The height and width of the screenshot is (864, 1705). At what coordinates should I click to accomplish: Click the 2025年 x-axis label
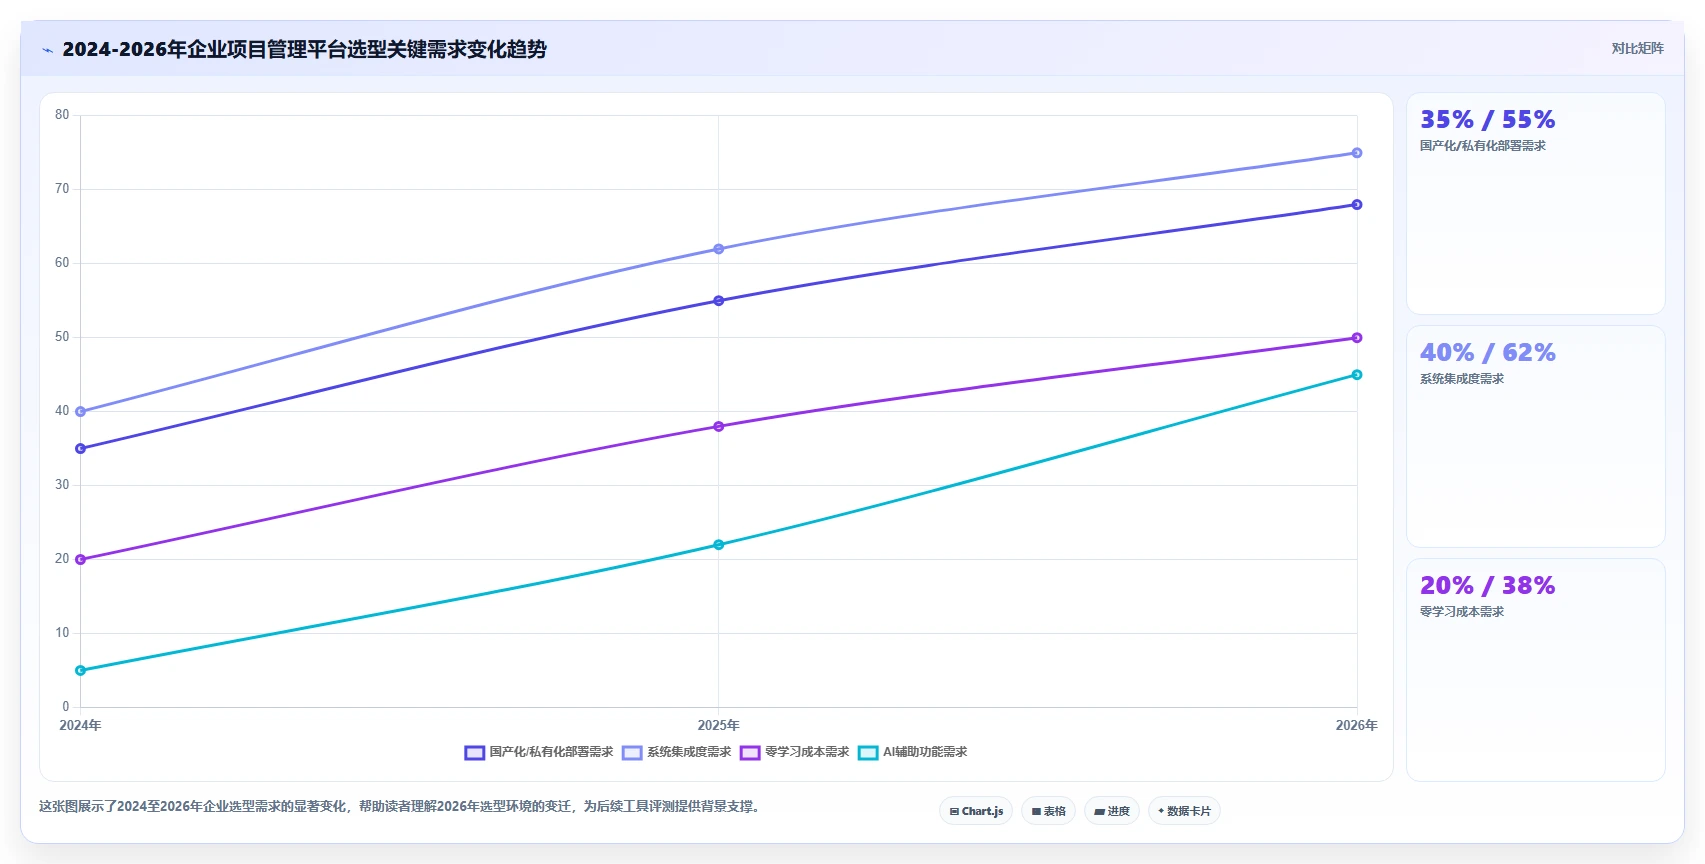(718, 725)
